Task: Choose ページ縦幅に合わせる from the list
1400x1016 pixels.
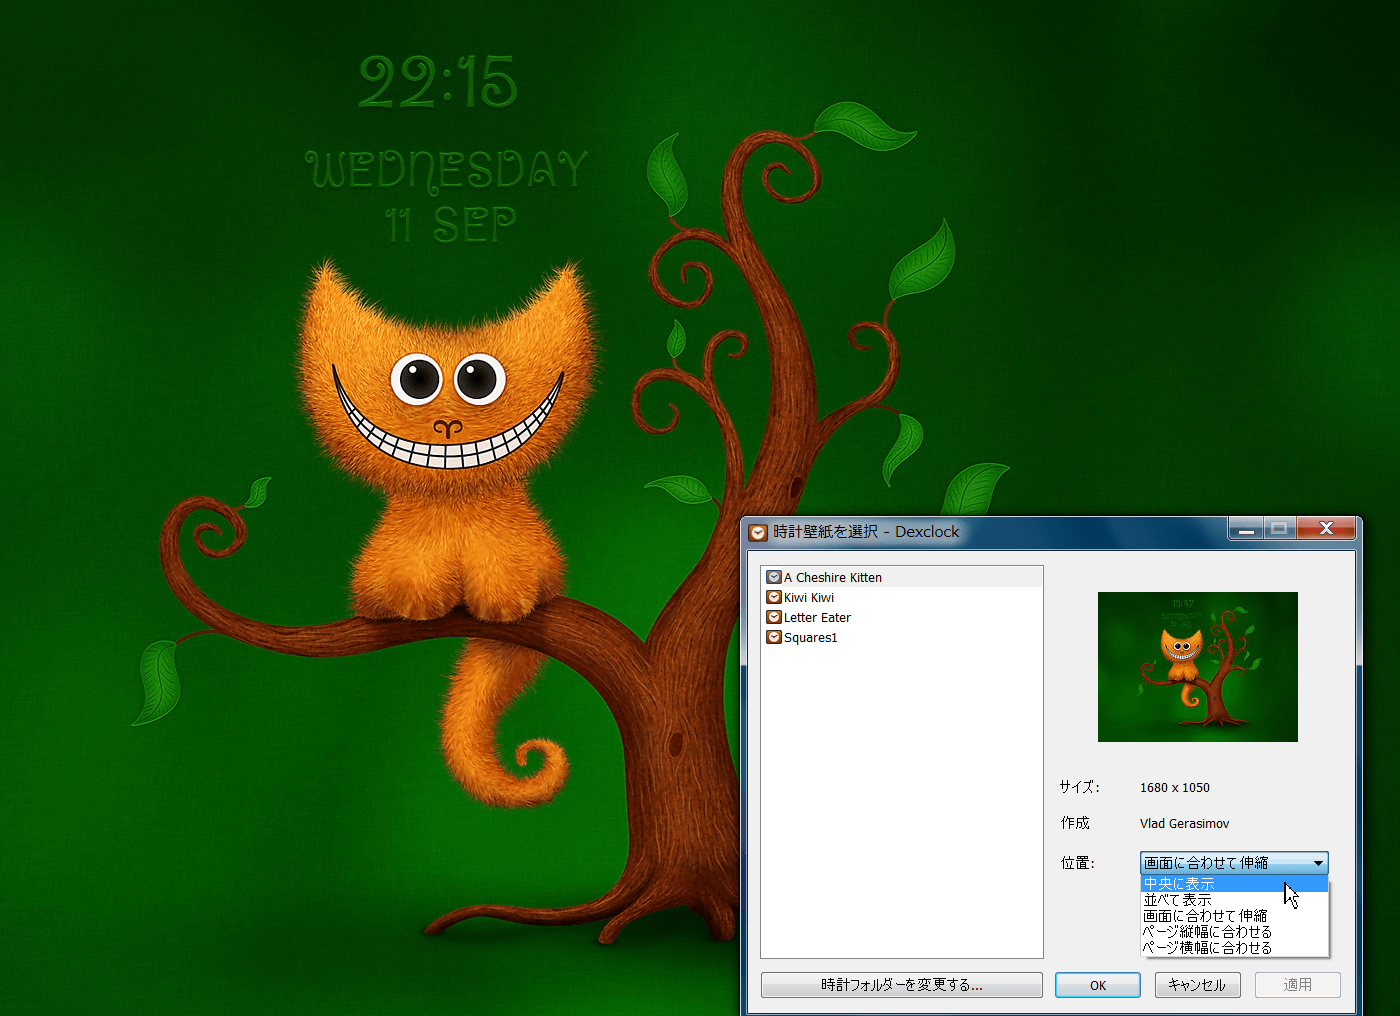Action: click(1234, 932)
